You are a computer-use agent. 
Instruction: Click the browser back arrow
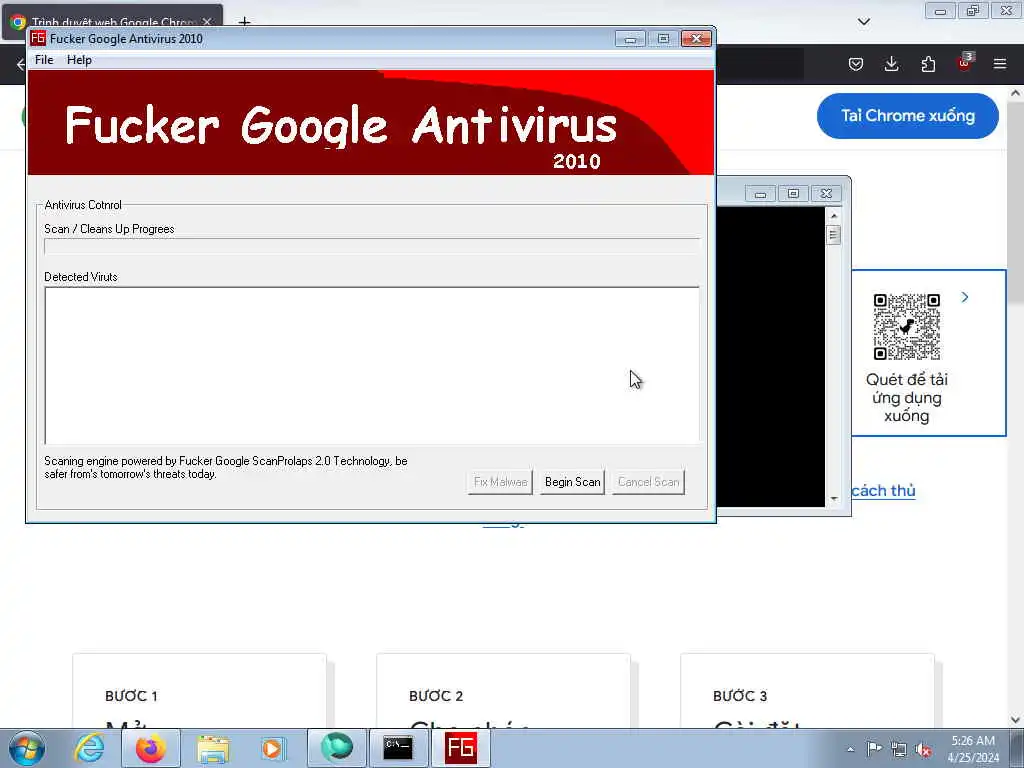pos(21,64)
